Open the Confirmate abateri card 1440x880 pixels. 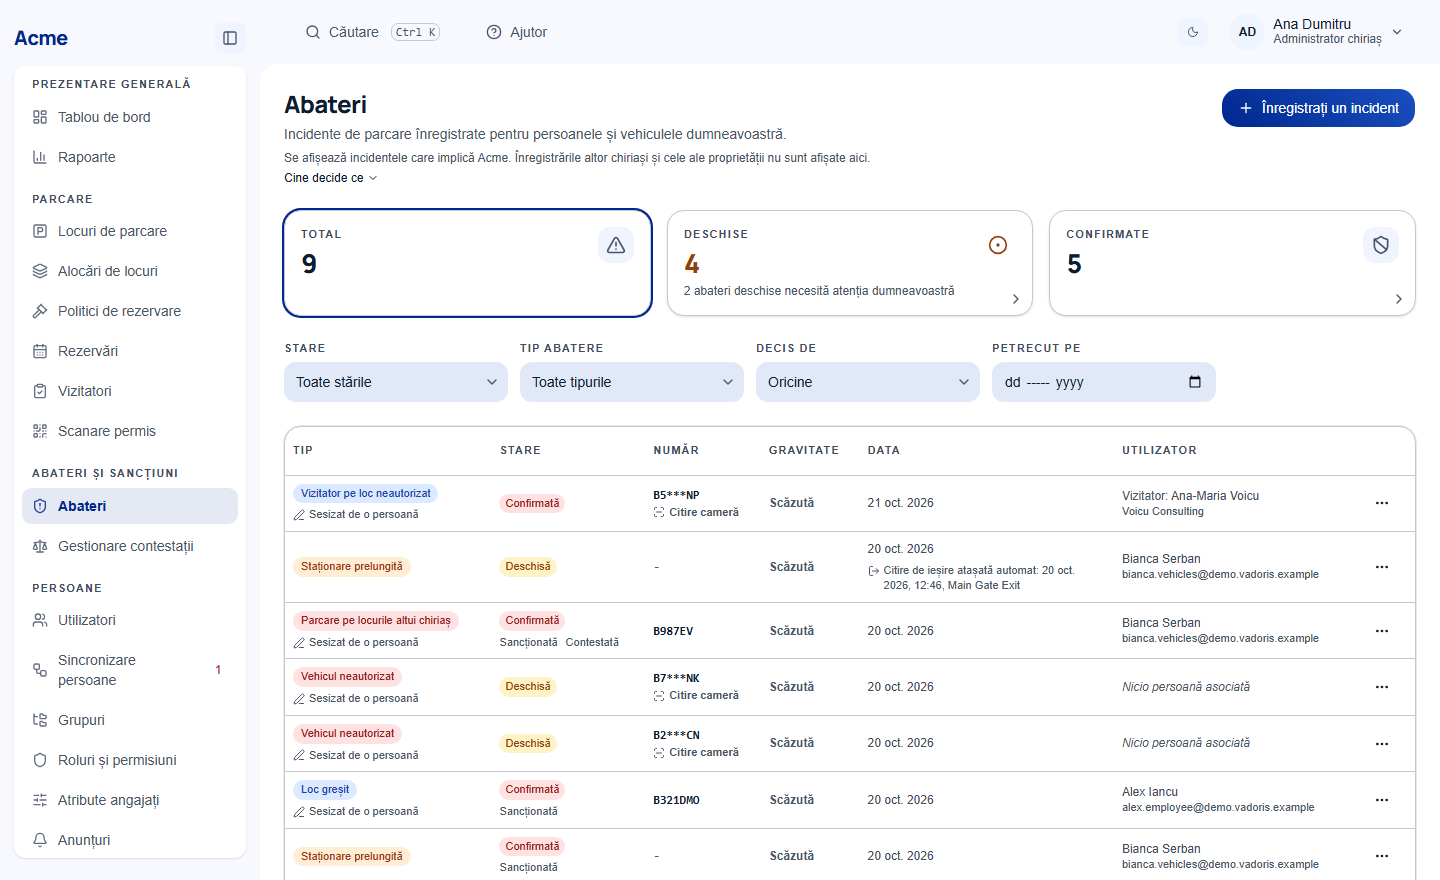[1232, 263]
